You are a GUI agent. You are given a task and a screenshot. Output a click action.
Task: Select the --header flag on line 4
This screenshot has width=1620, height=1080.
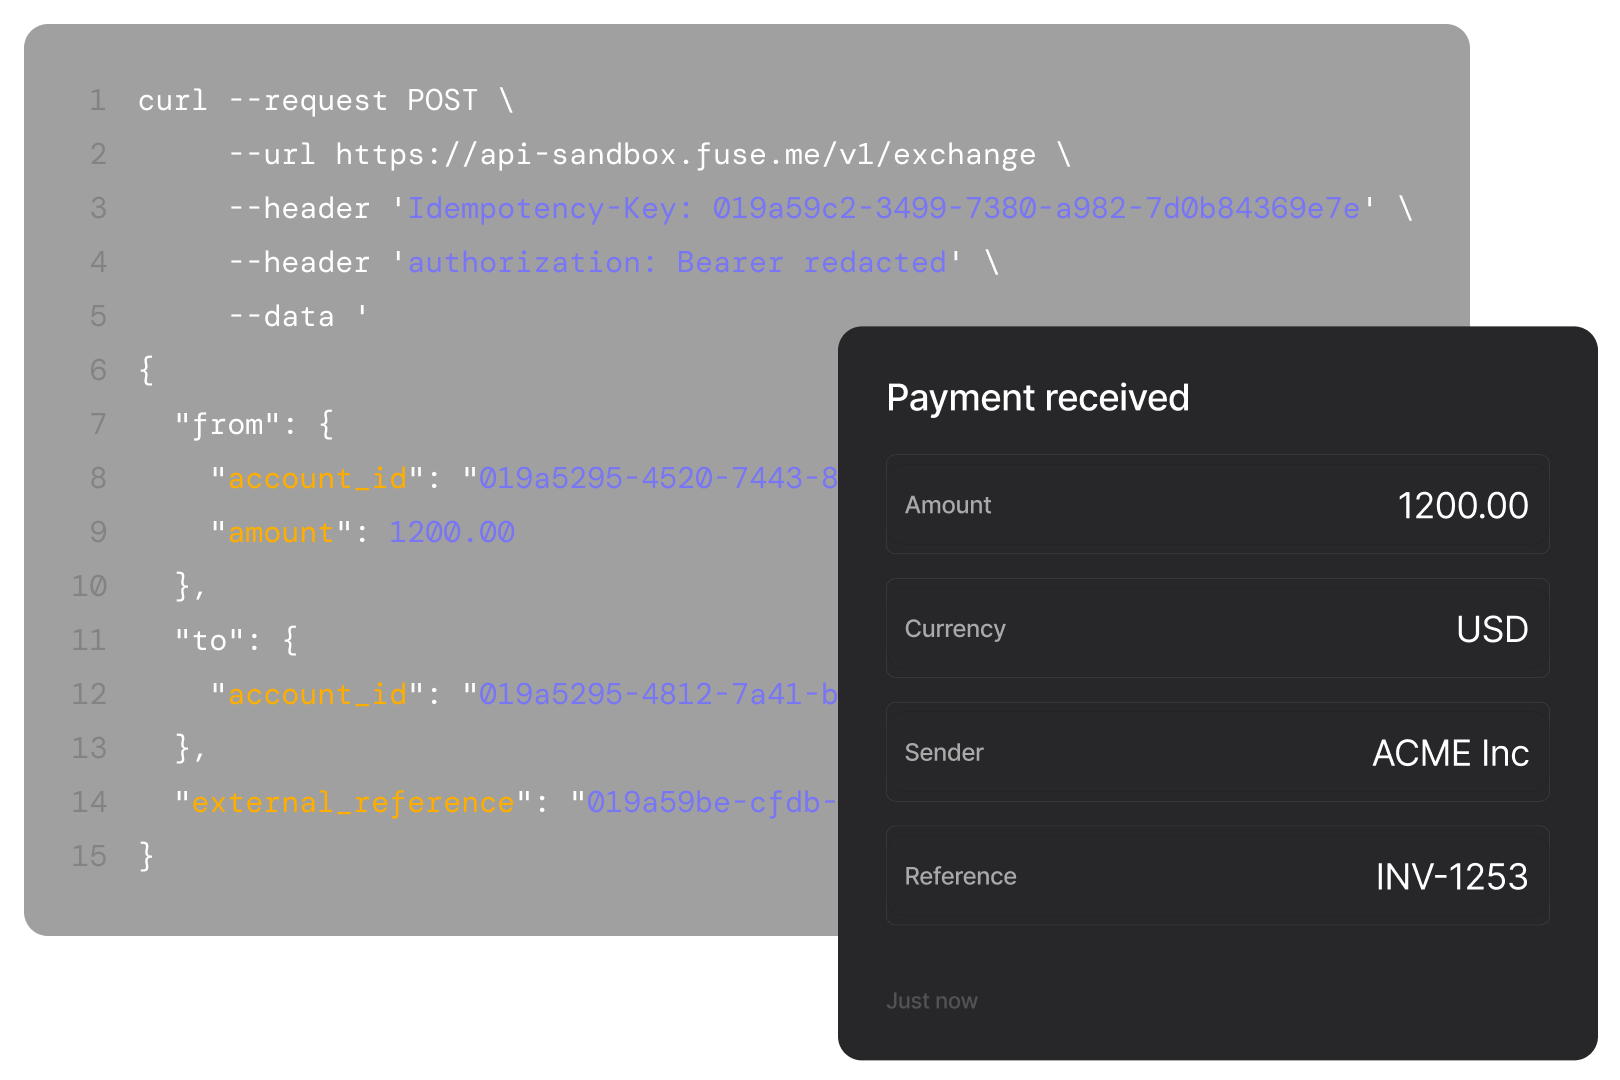pyautogui.click(x=300, y=262)
